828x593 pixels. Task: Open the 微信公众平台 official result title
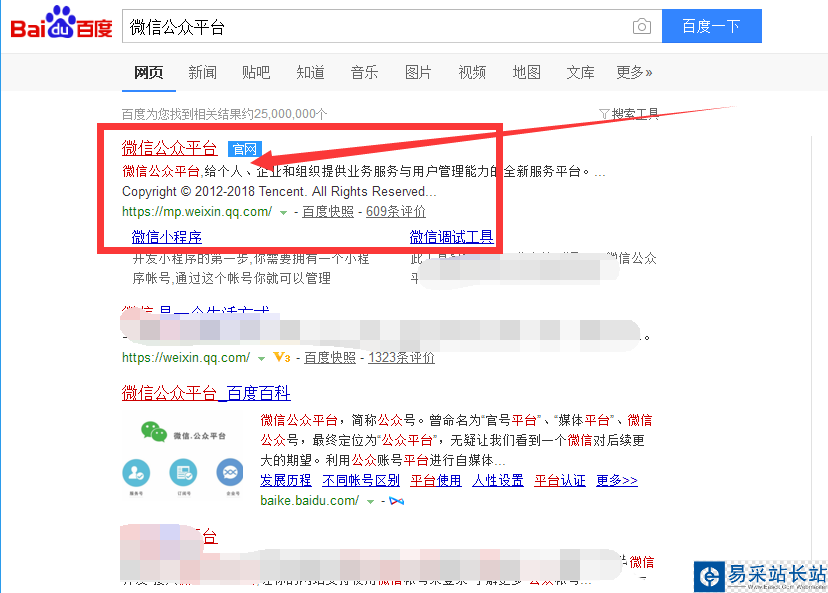pyautogui.click(x=170, y=148)
